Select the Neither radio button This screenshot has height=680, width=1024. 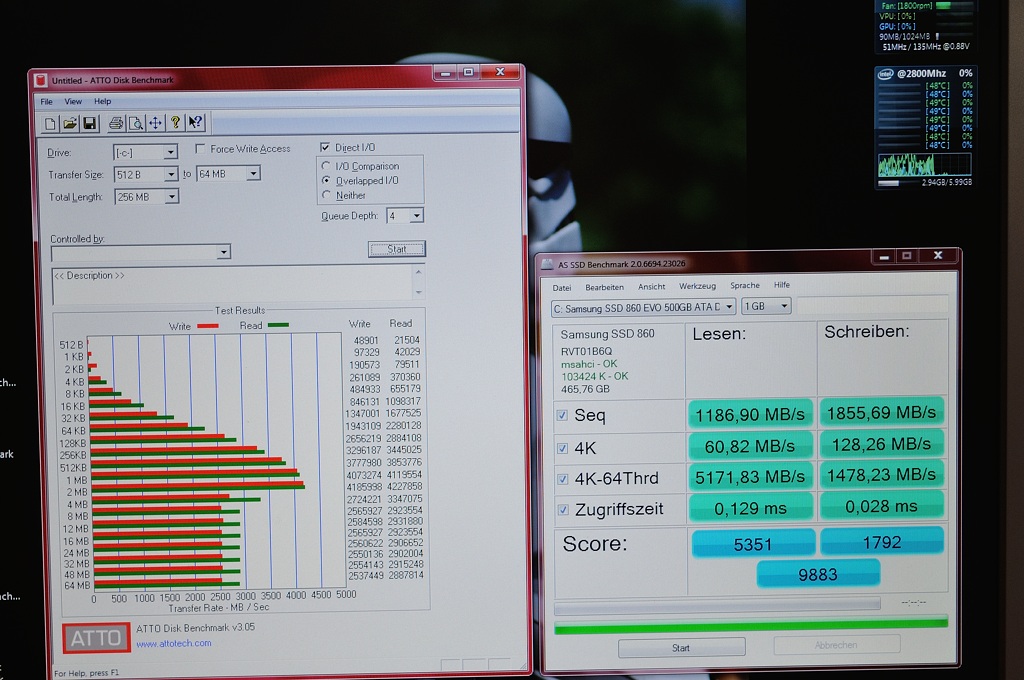tap(326, 195)
